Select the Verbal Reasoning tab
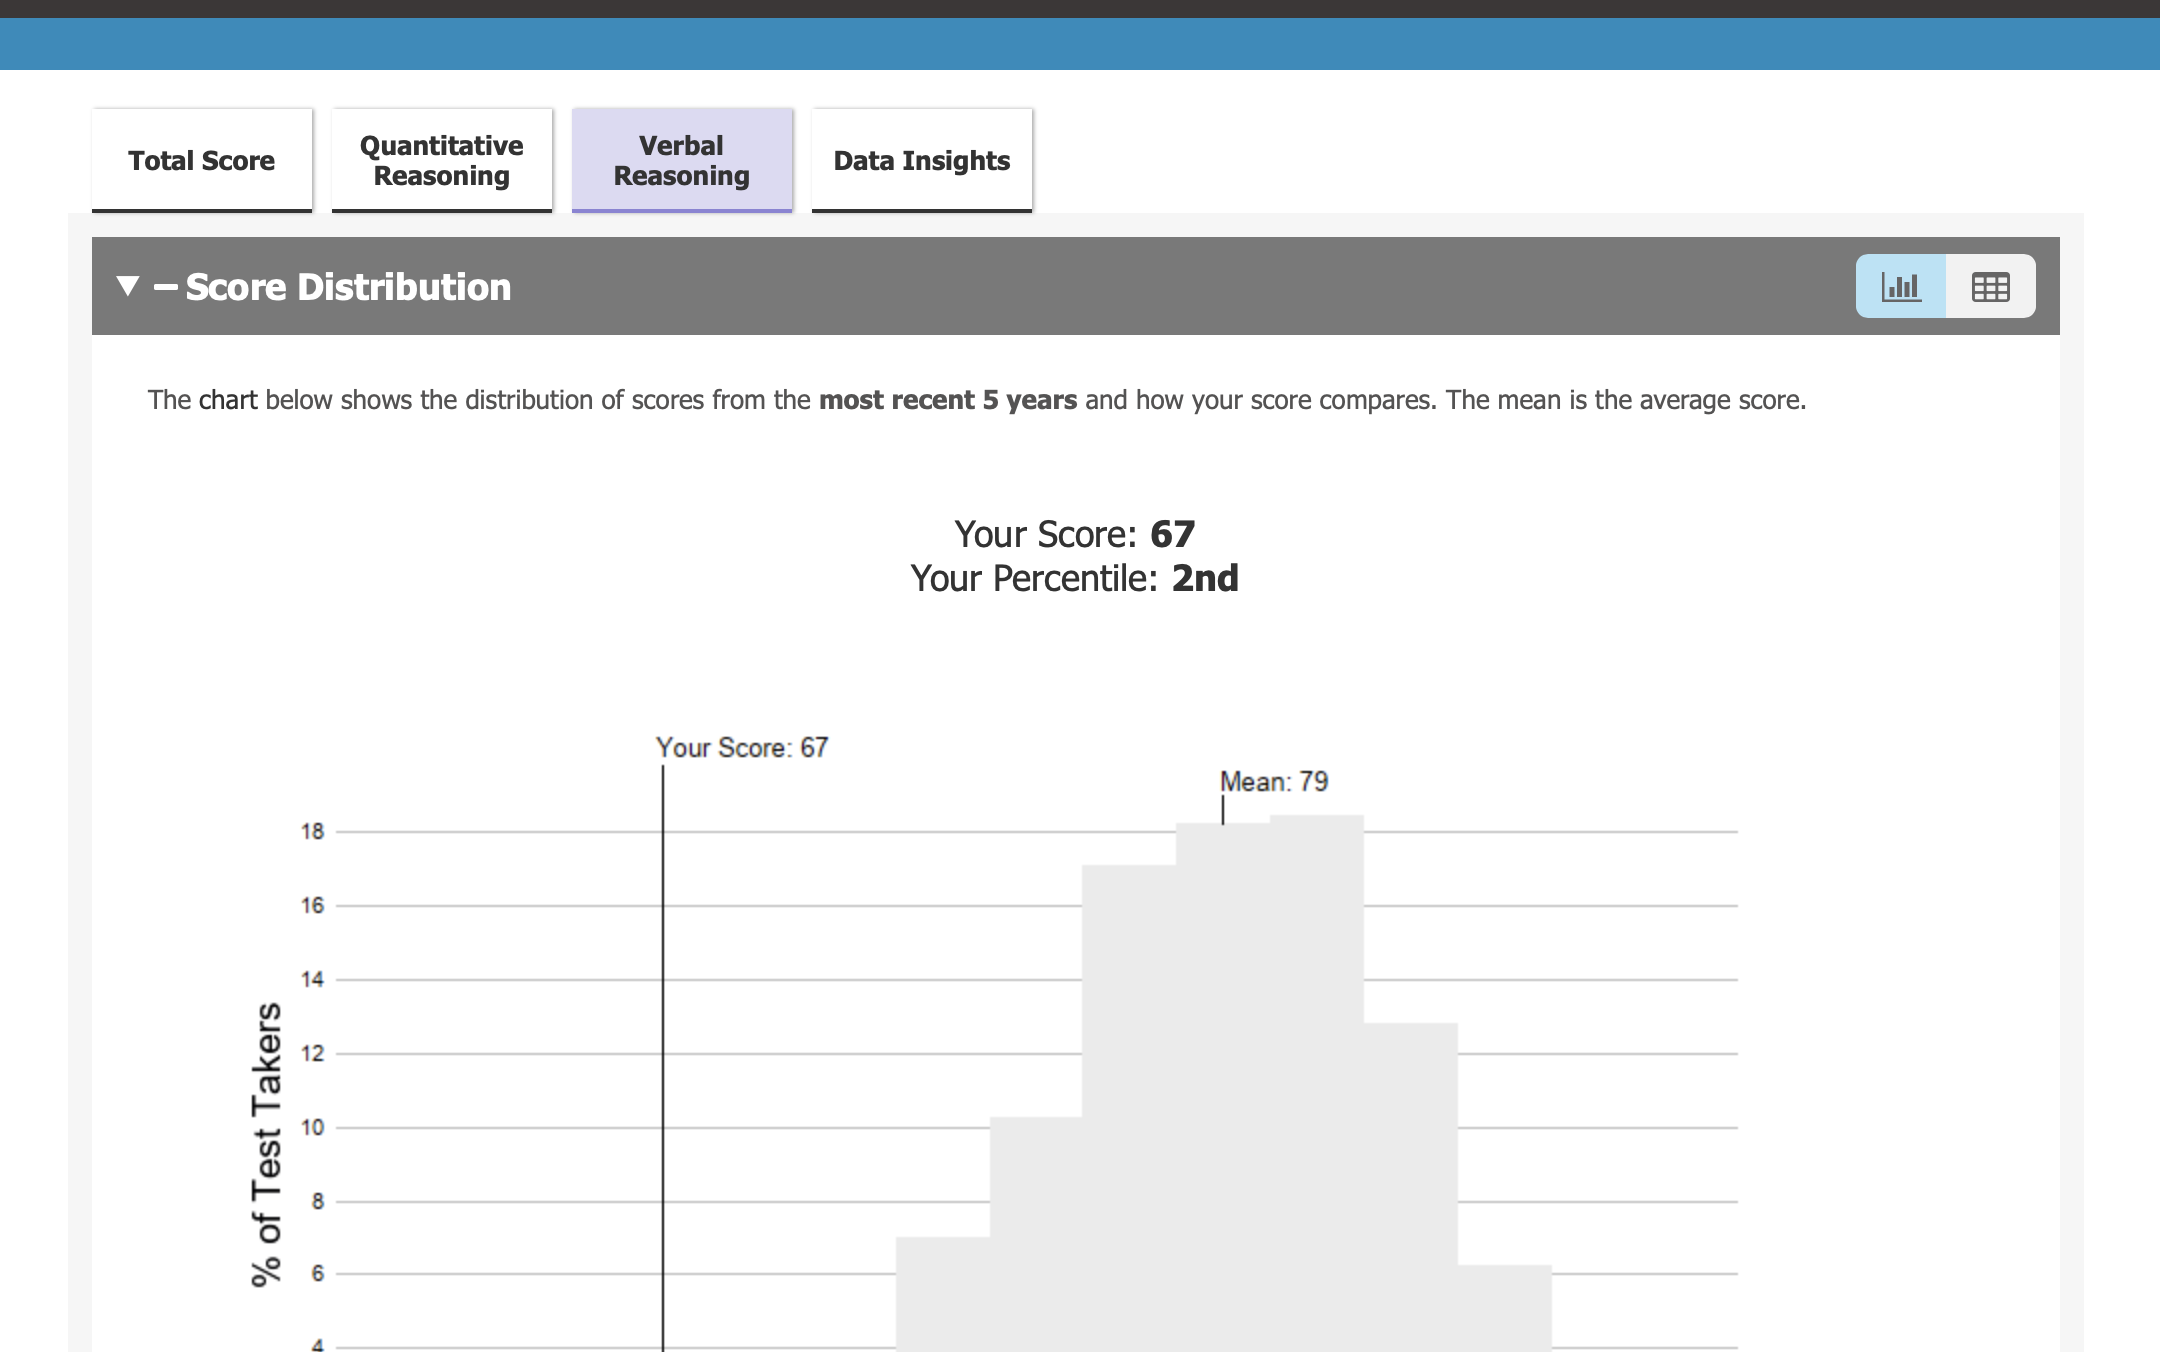Screen dimensions: 2160x1352 (681, 161)
